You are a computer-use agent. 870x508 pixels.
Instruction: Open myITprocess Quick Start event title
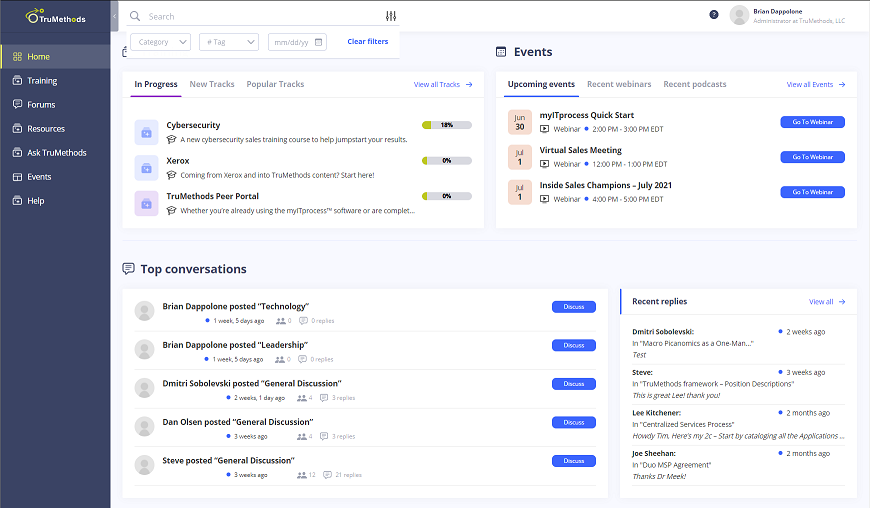[586, 115]
